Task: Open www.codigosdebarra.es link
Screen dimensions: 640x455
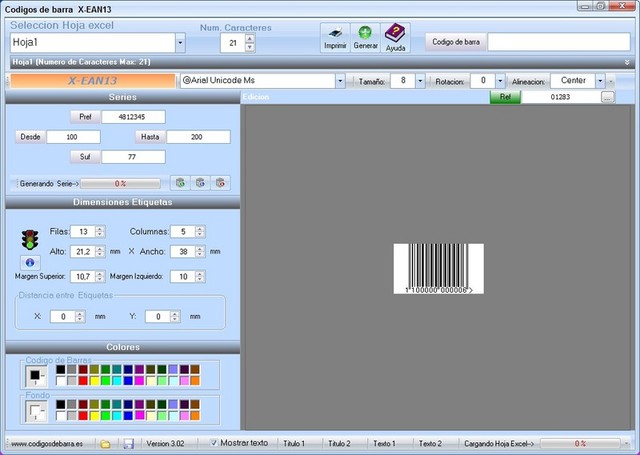Action: 47,444
